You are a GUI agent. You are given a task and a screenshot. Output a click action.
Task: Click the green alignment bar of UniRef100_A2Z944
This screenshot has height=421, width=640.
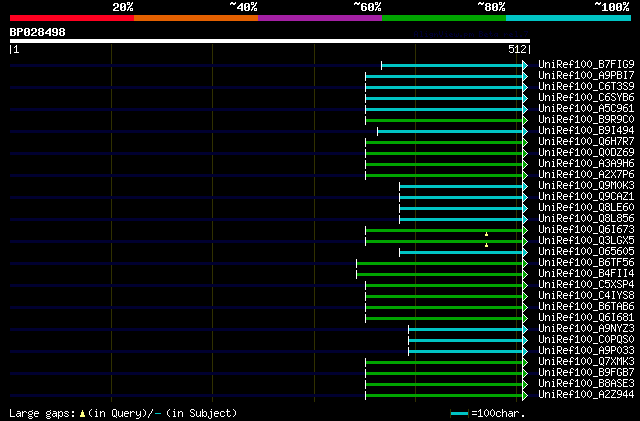(447, 396)
